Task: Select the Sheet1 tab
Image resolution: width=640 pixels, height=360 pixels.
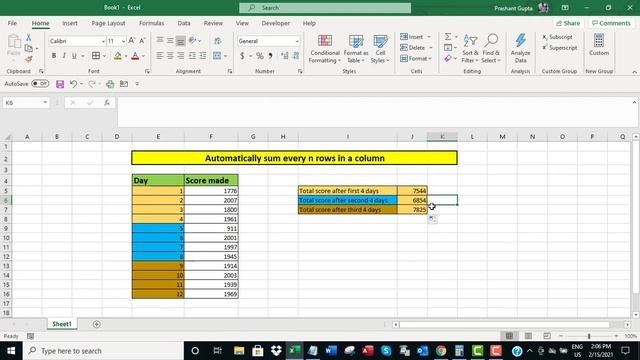Action: coord(62,324)
